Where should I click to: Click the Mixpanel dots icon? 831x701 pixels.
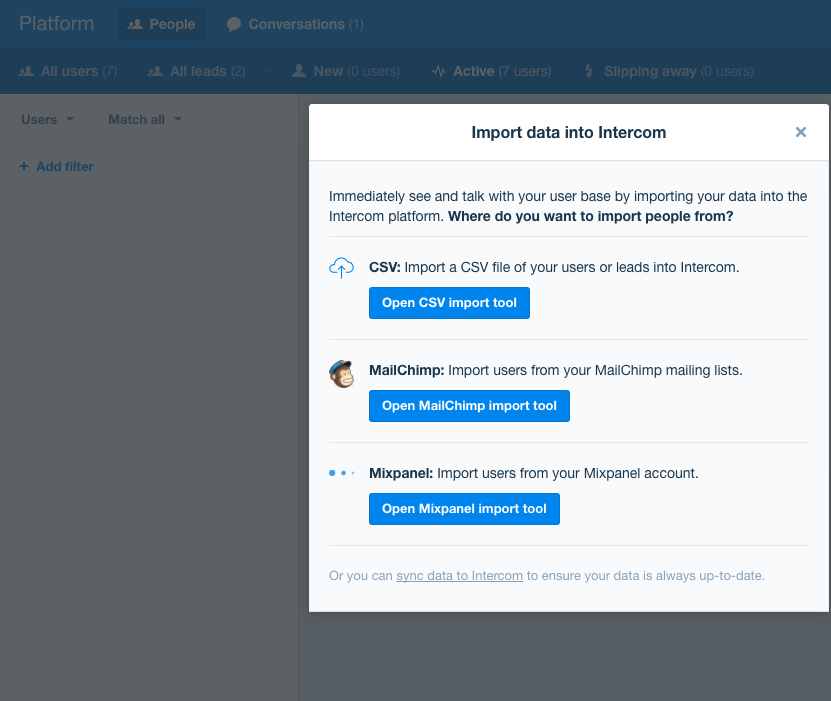click(341, 473)
